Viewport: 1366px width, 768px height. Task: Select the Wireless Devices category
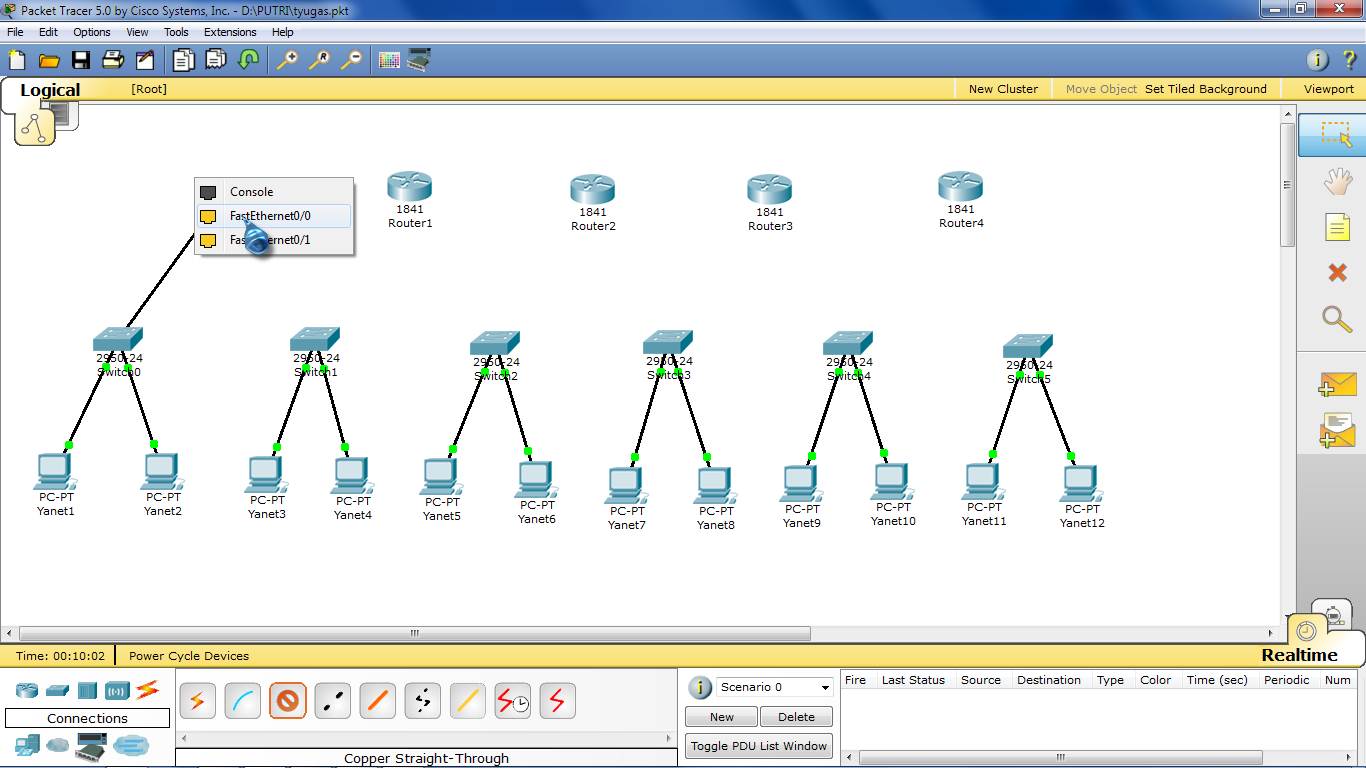117,691
